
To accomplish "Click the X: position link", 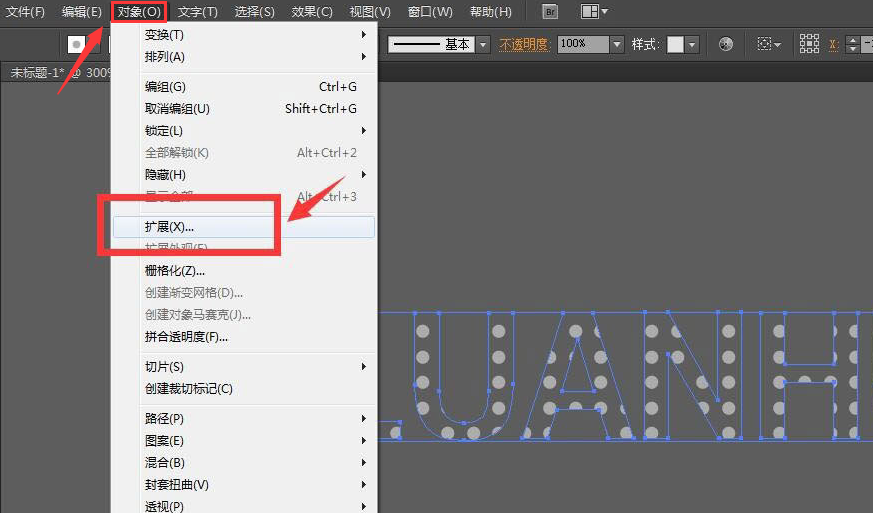I will coord(833,44).
